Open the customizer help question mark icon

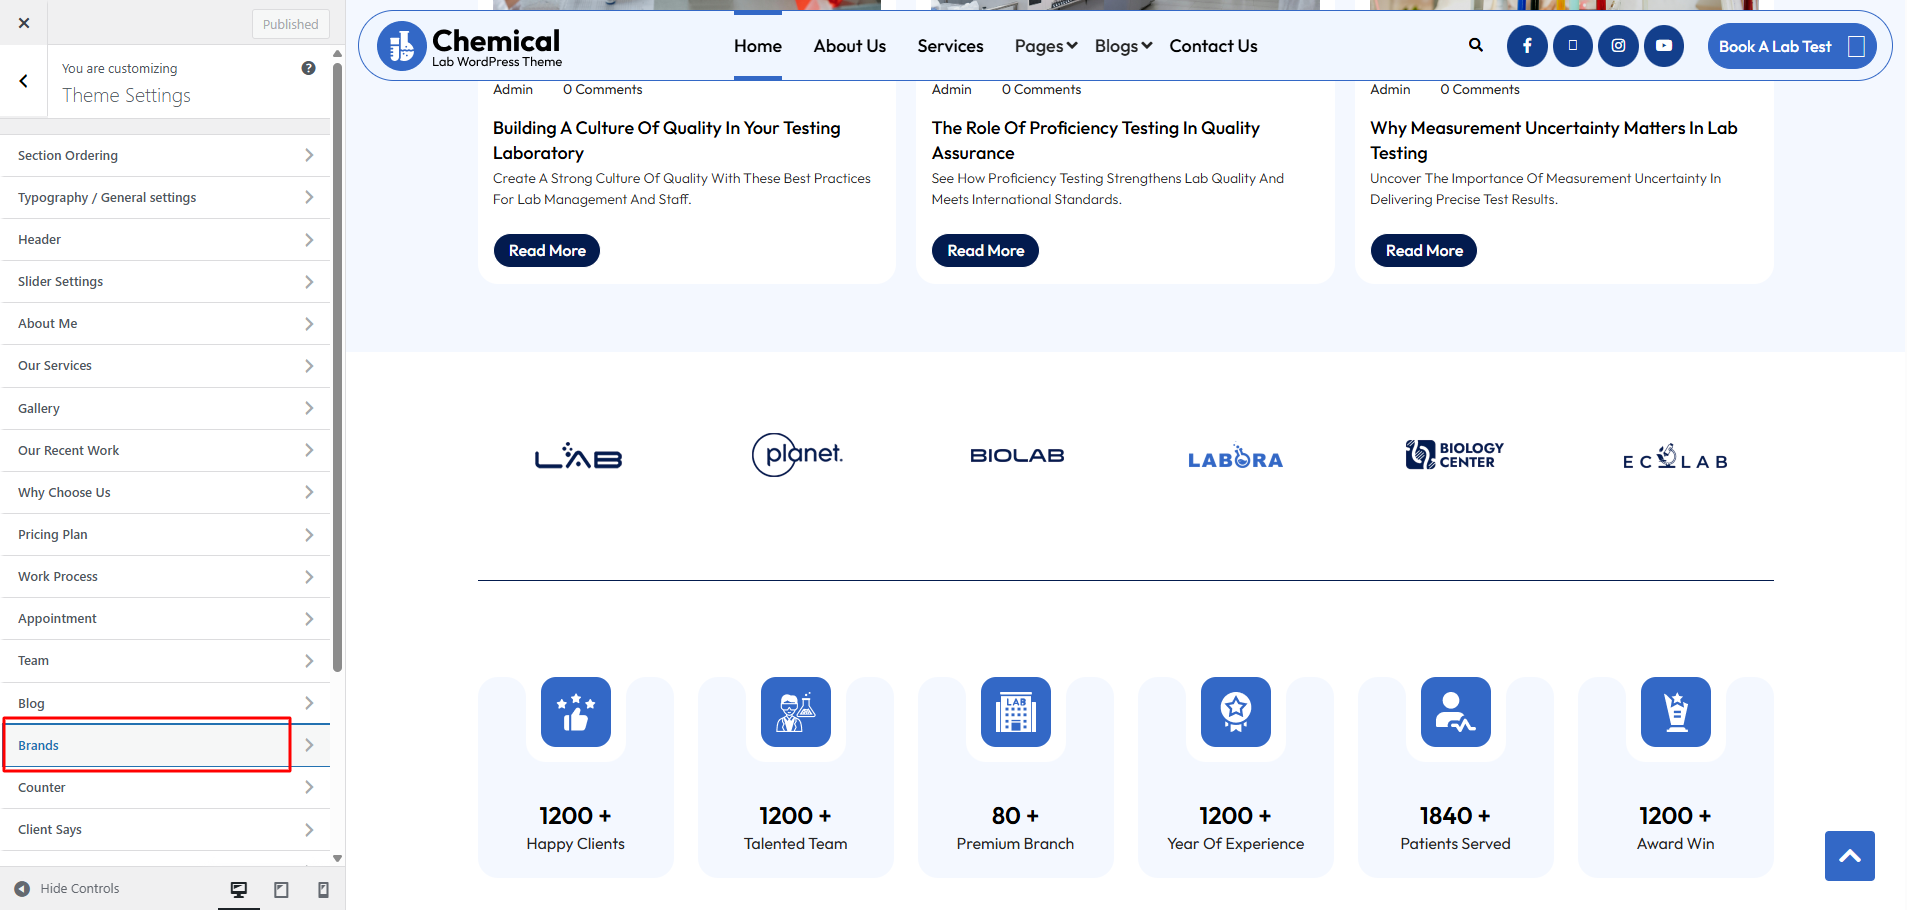(x=308, y=68)
